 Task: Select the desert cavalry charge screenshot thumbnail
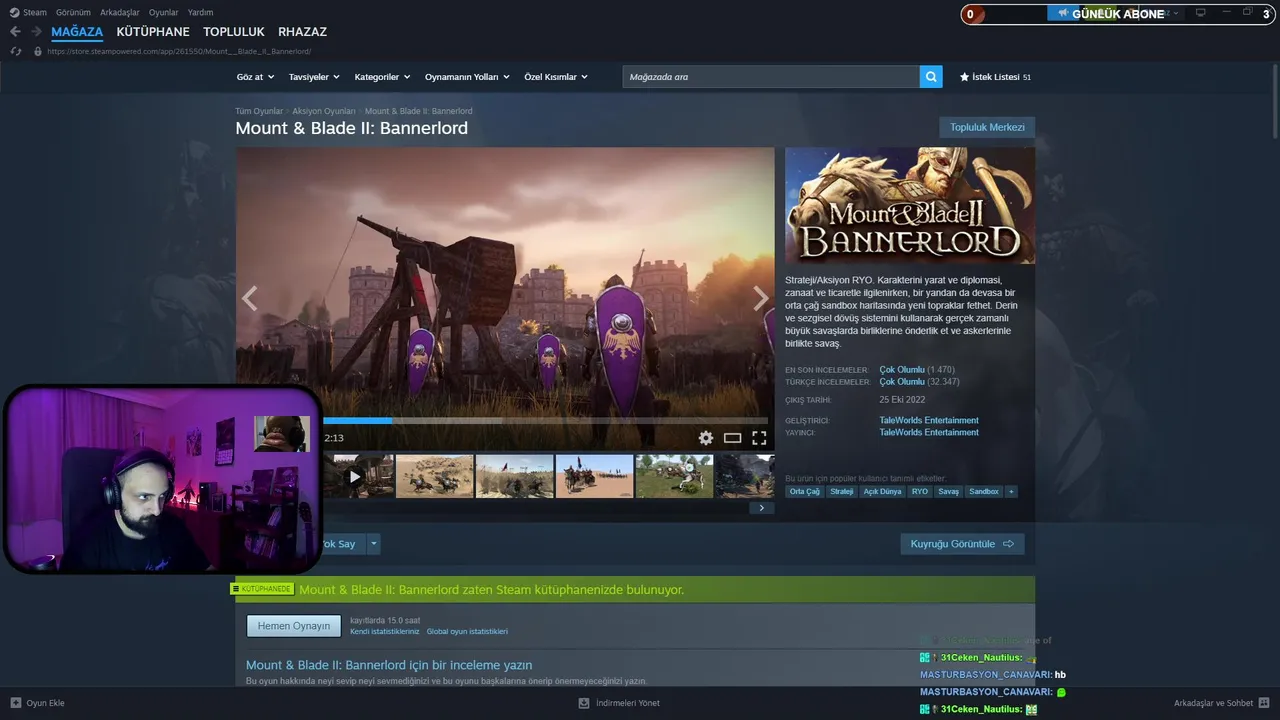pos(435,476)
